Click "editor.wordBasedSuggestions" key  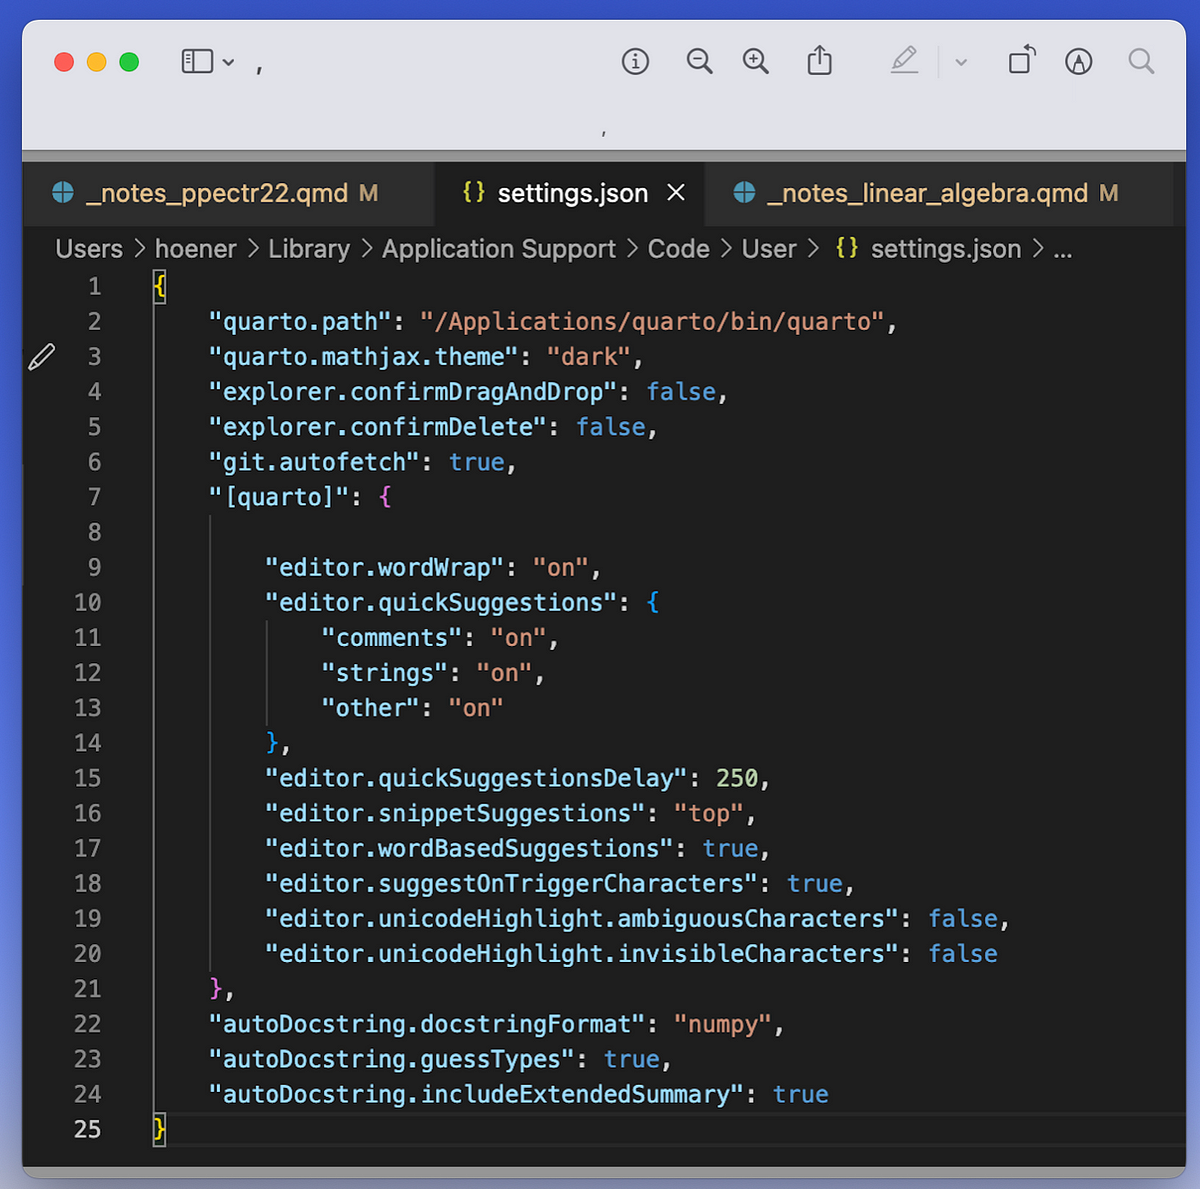pos(469,848)
